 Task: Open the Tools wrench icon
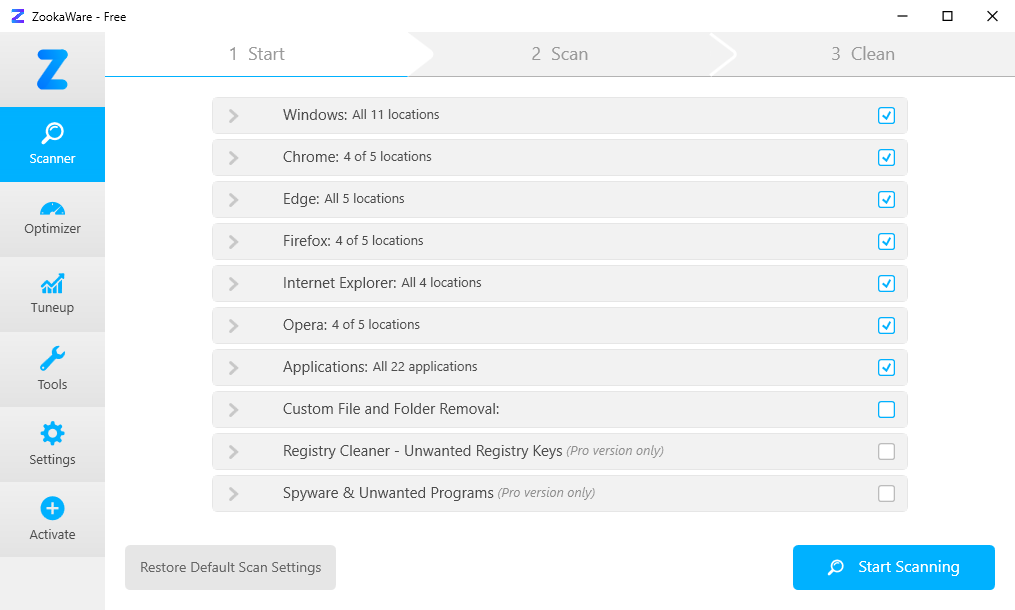tap(52, 359)
